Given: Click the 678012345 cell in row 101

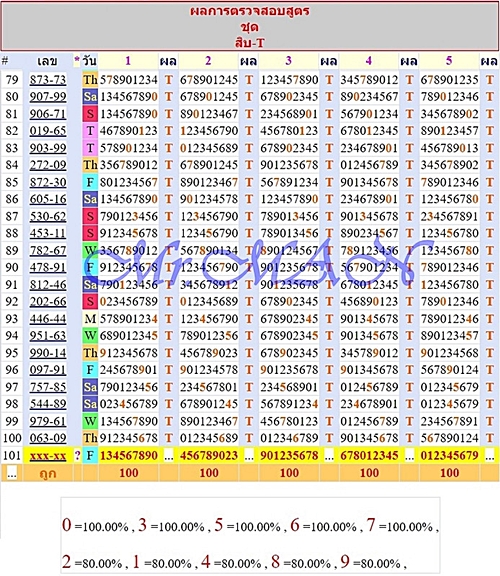Looking at the screenshot, I should (x=369, y=456).
